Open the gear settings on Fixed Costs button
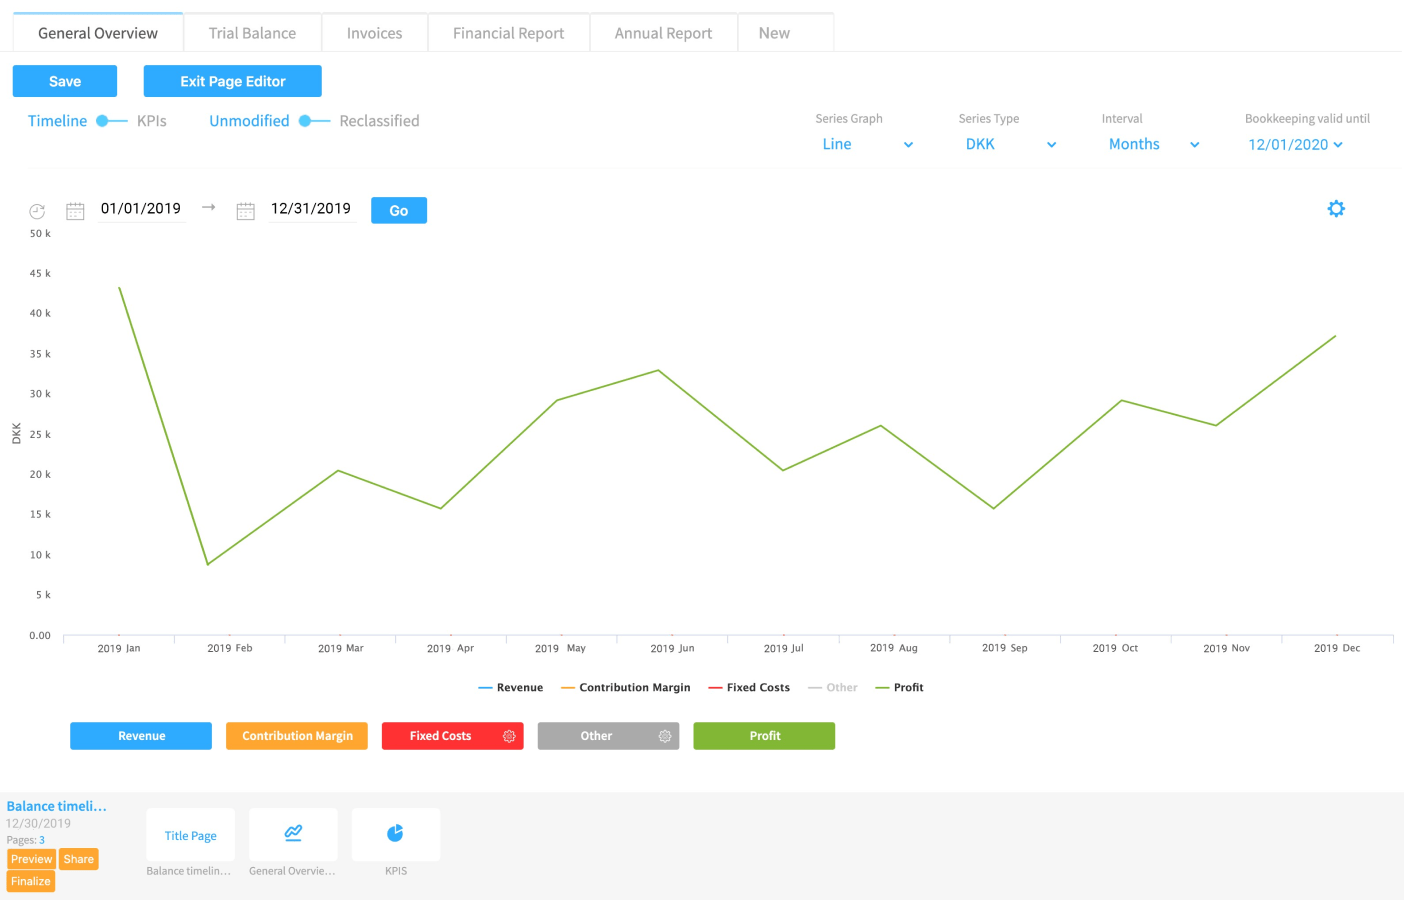 pos(509,735)
